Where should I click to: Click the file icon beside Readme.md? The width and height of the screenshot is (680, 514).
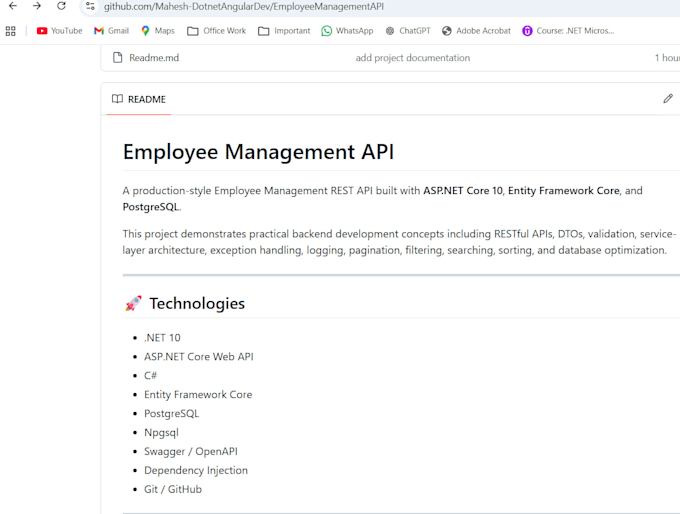point(118,58)
